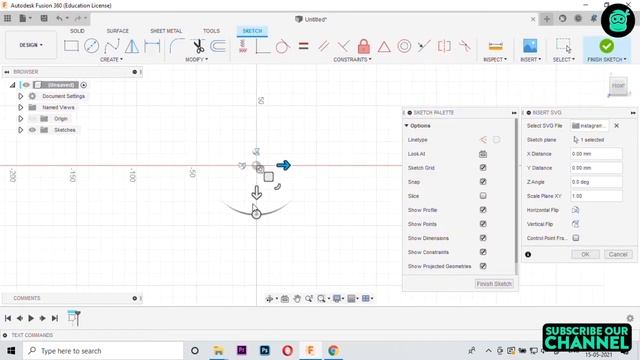
Task: Expand the Document Settings tree node
Action: (x=20, y=96)
